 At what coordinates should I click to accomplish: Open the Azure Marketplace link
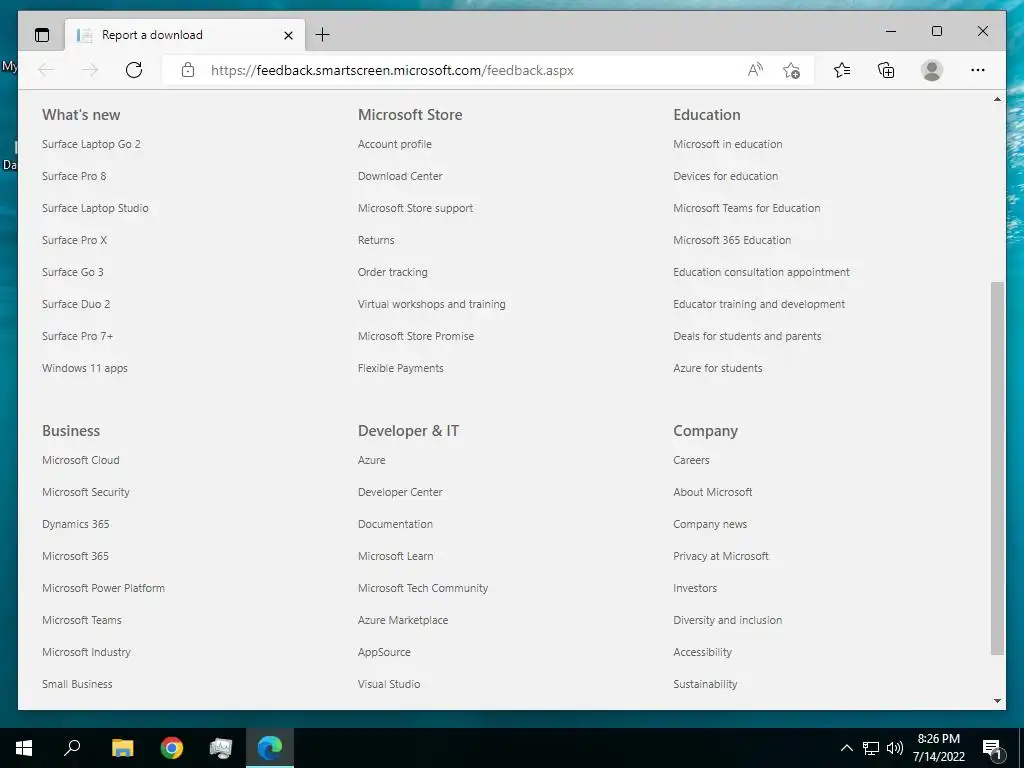pyautogui.click(x=403, y=620)
